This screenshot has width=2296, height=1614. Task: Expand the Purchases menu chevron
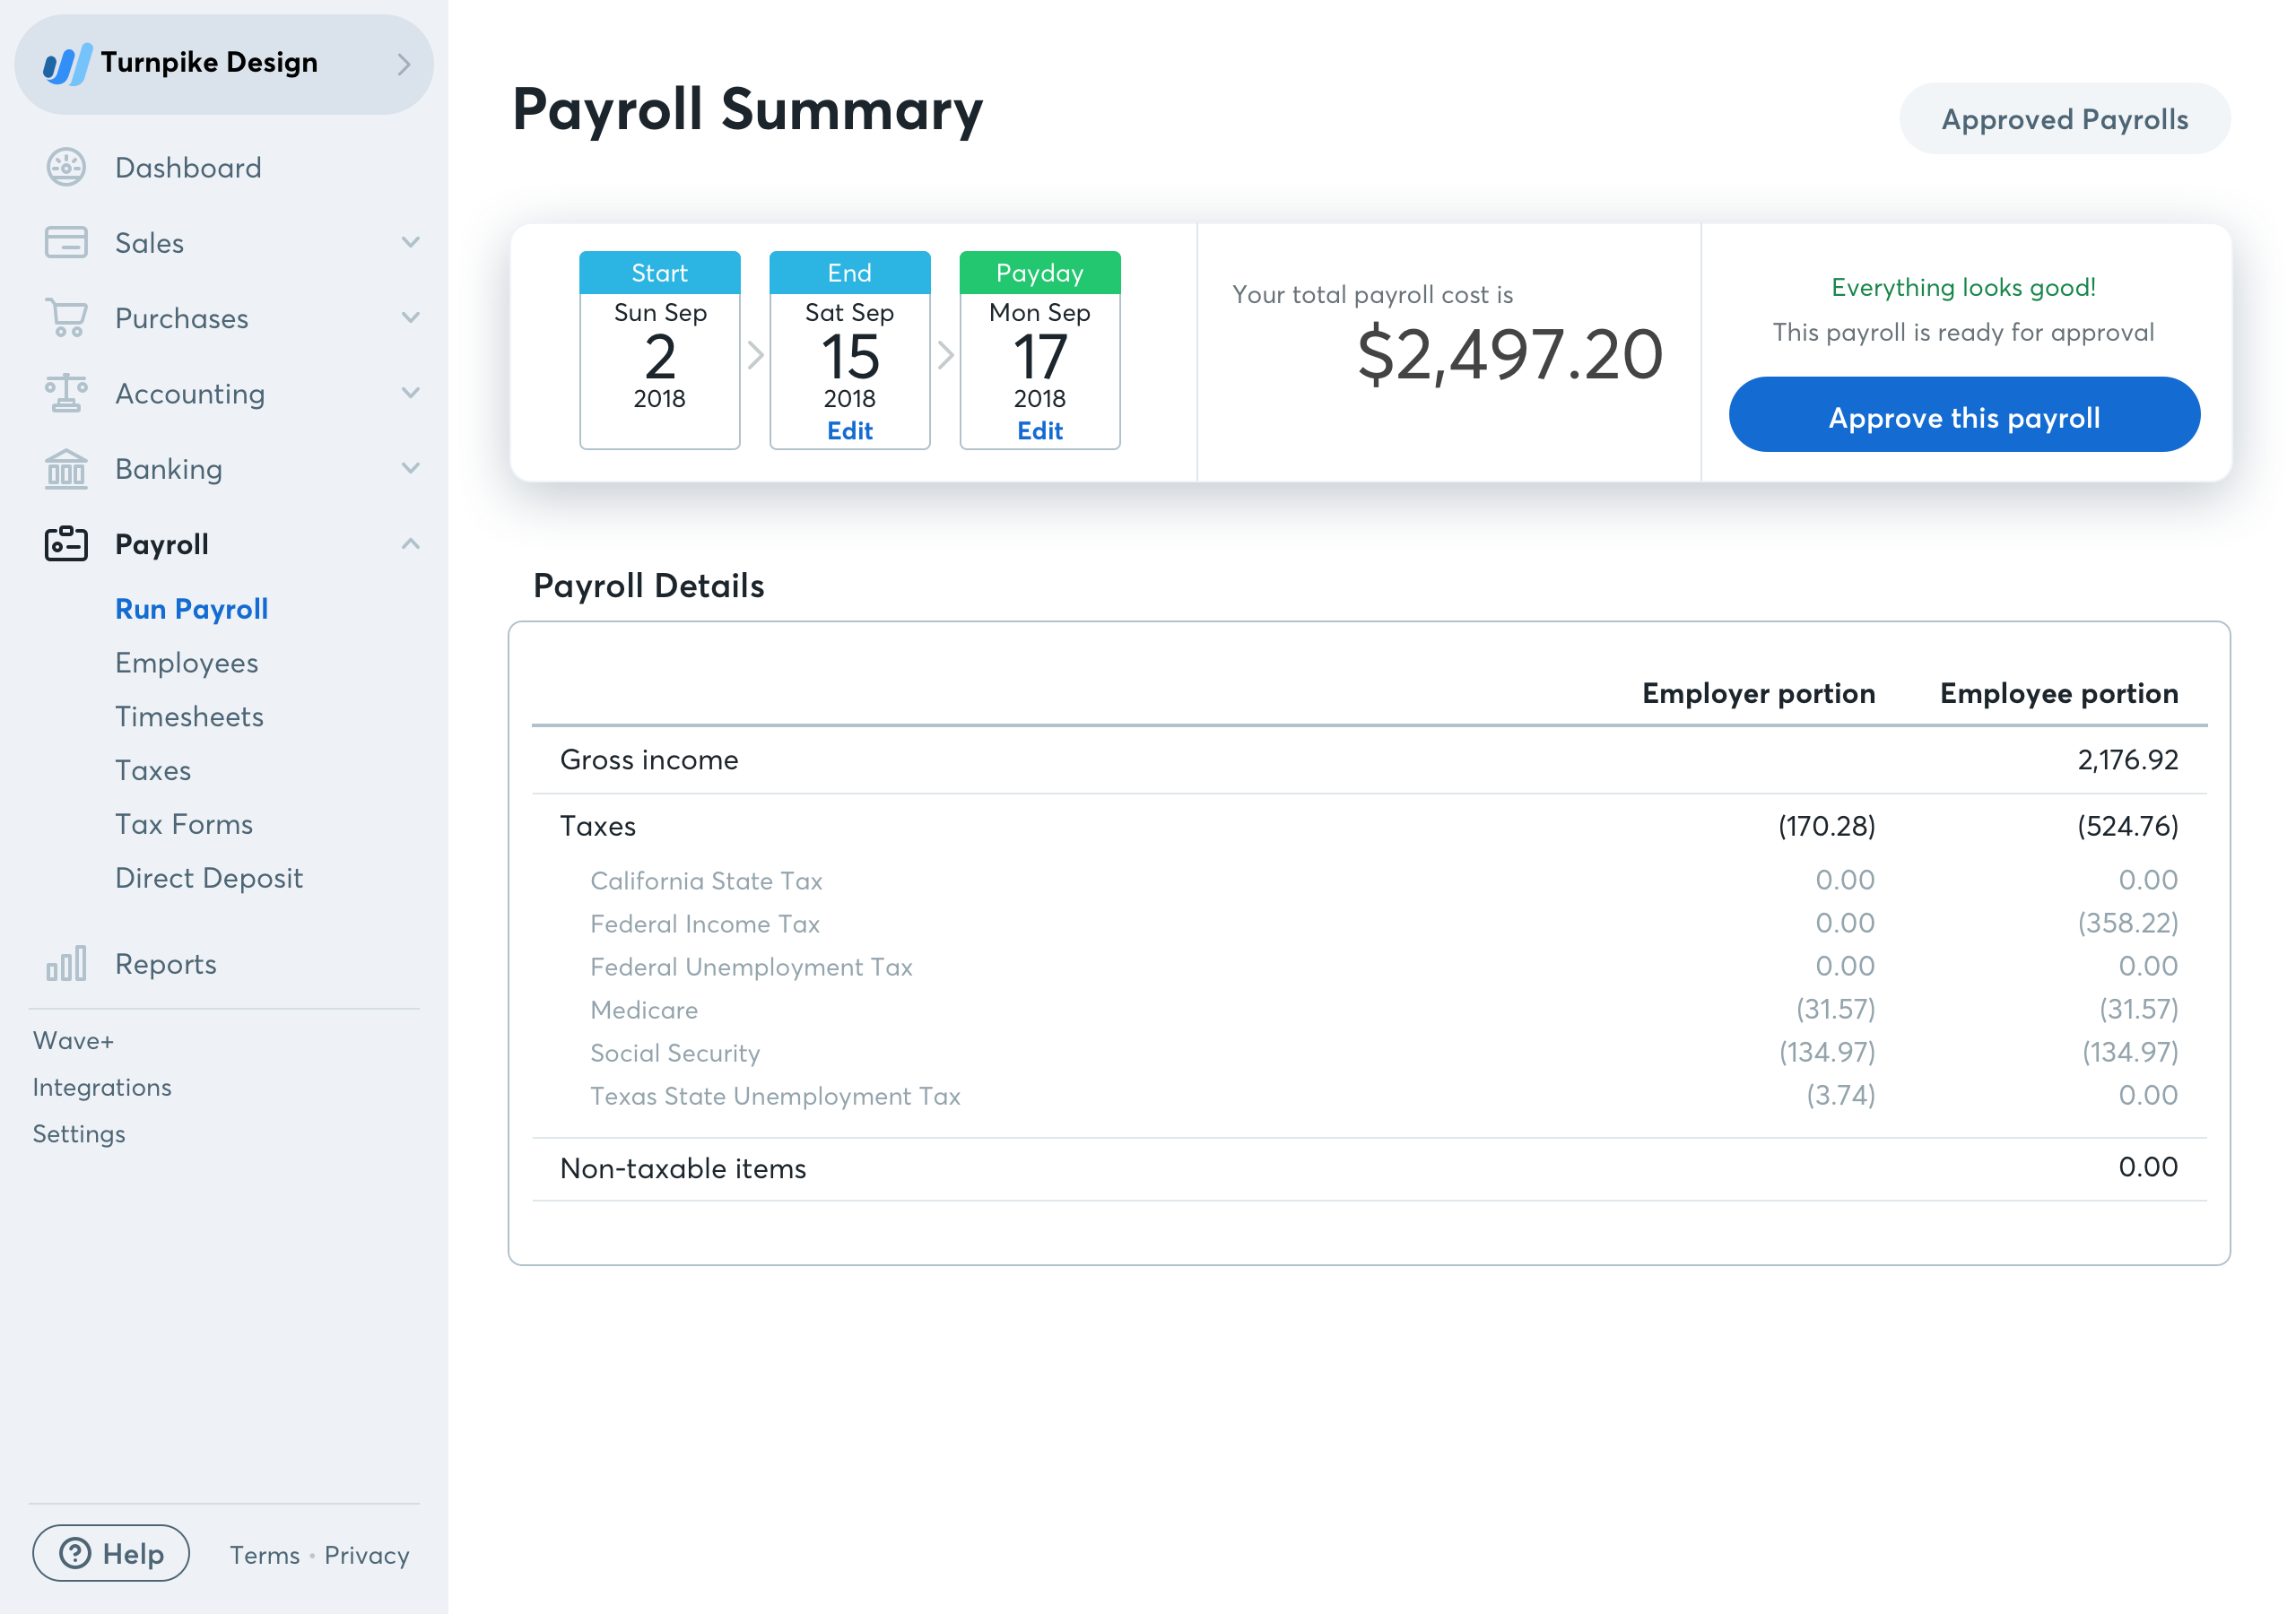click(410, 318)
